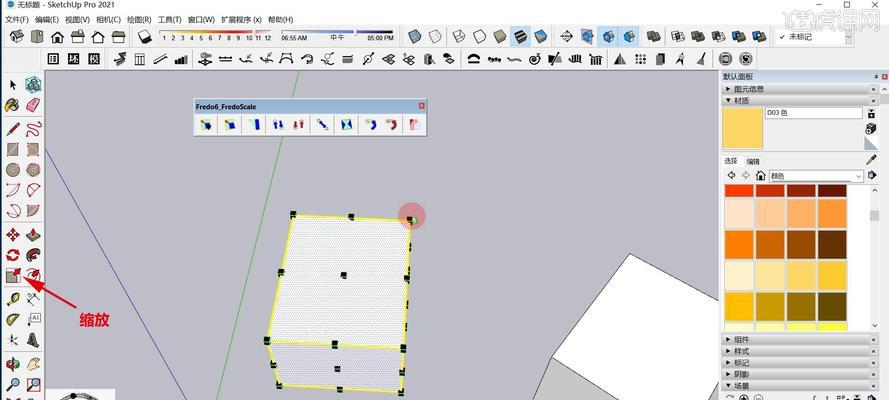Open the 文件(F) menu

pos(16,20)
